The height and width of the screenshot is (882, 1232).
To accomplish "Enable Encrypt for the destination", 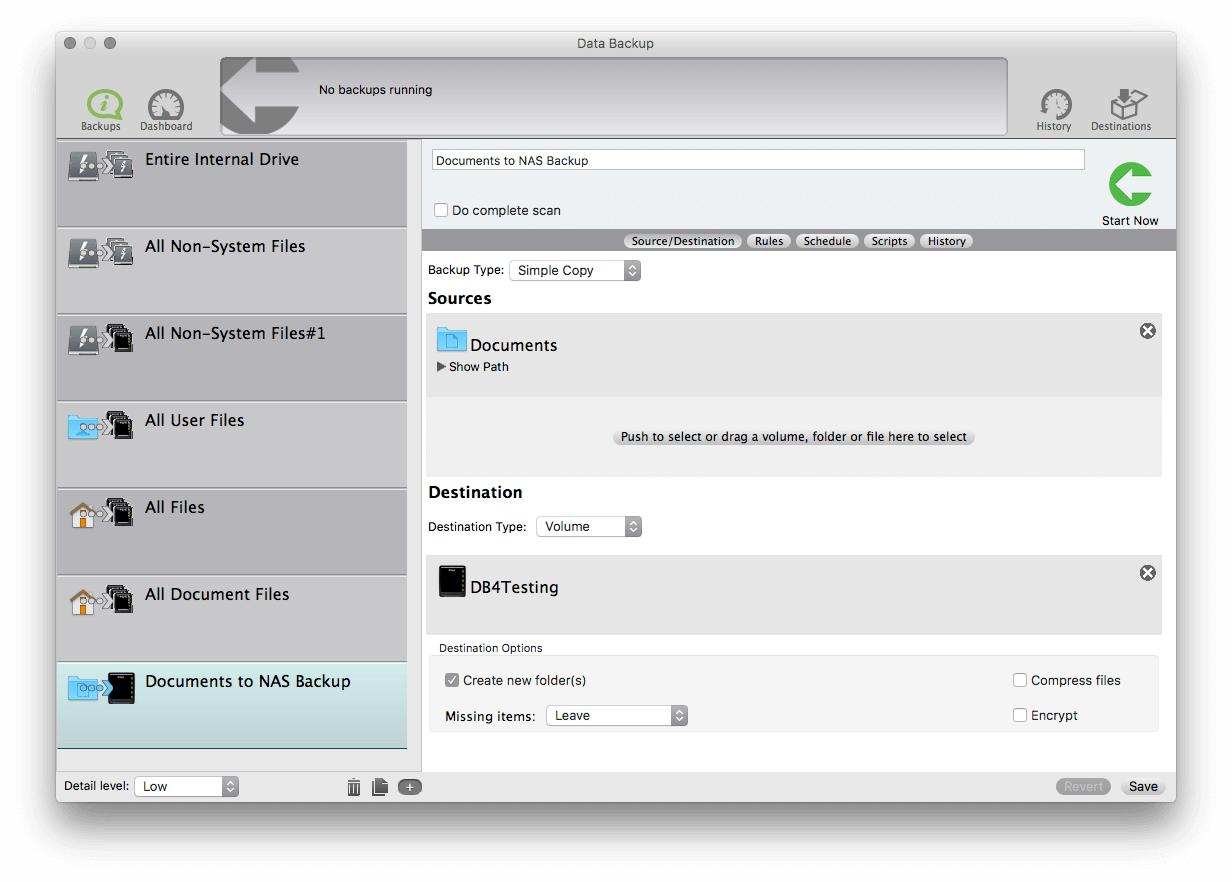I will (x=1020, y=715).
